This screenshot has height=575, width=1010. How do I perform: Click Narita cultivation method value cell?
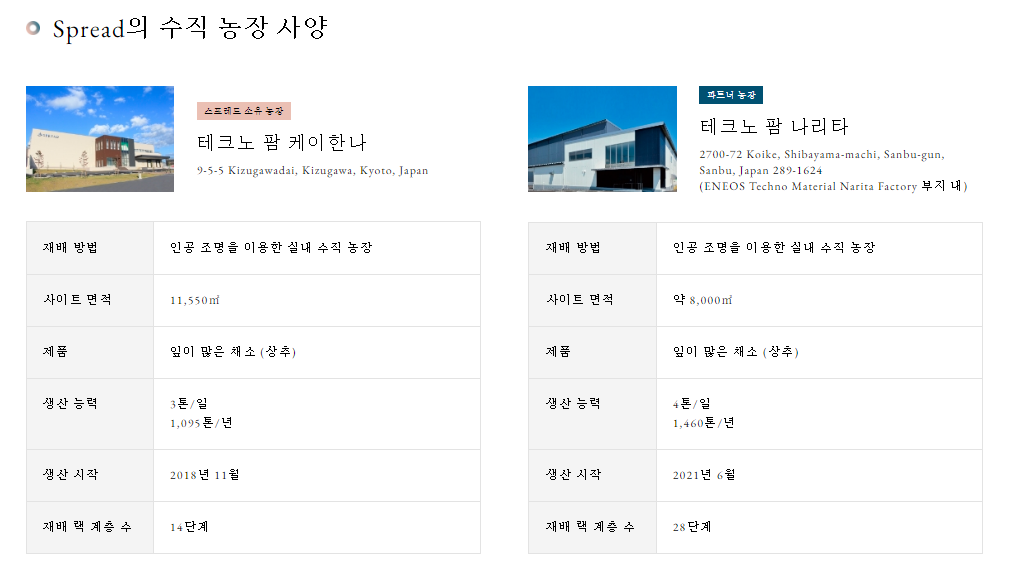click(819, 248)
